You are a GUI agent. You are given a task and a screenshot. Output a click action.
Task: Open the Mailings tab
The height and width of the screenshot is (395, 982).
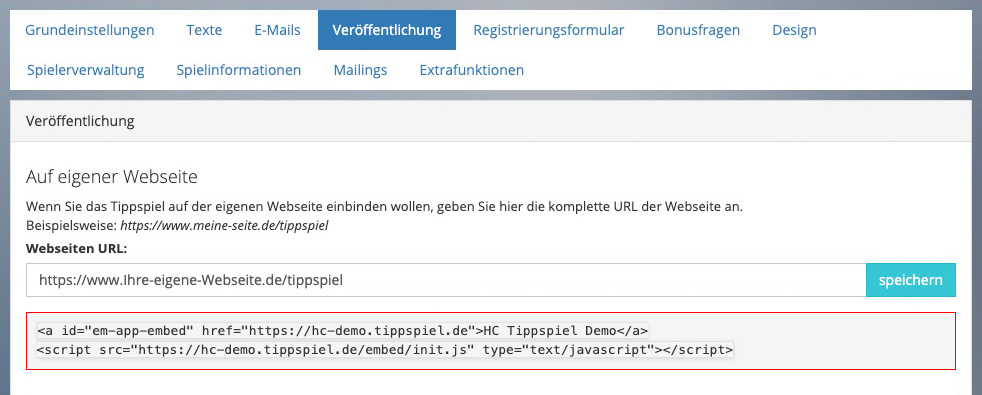[361, 70]
